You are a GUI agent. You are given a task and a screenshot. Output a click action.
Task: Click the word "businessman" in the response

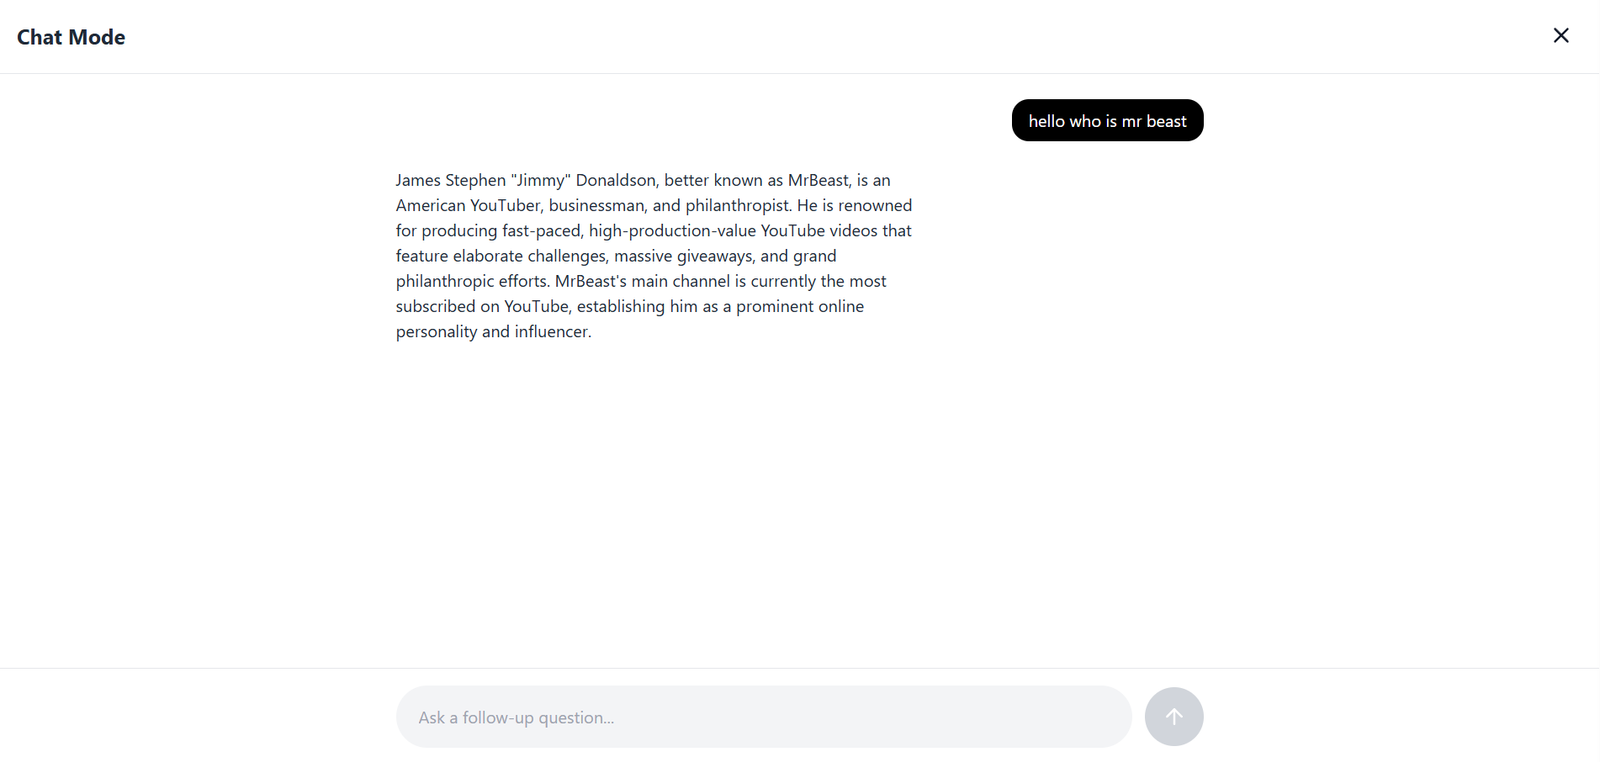[x=596, y=205]
